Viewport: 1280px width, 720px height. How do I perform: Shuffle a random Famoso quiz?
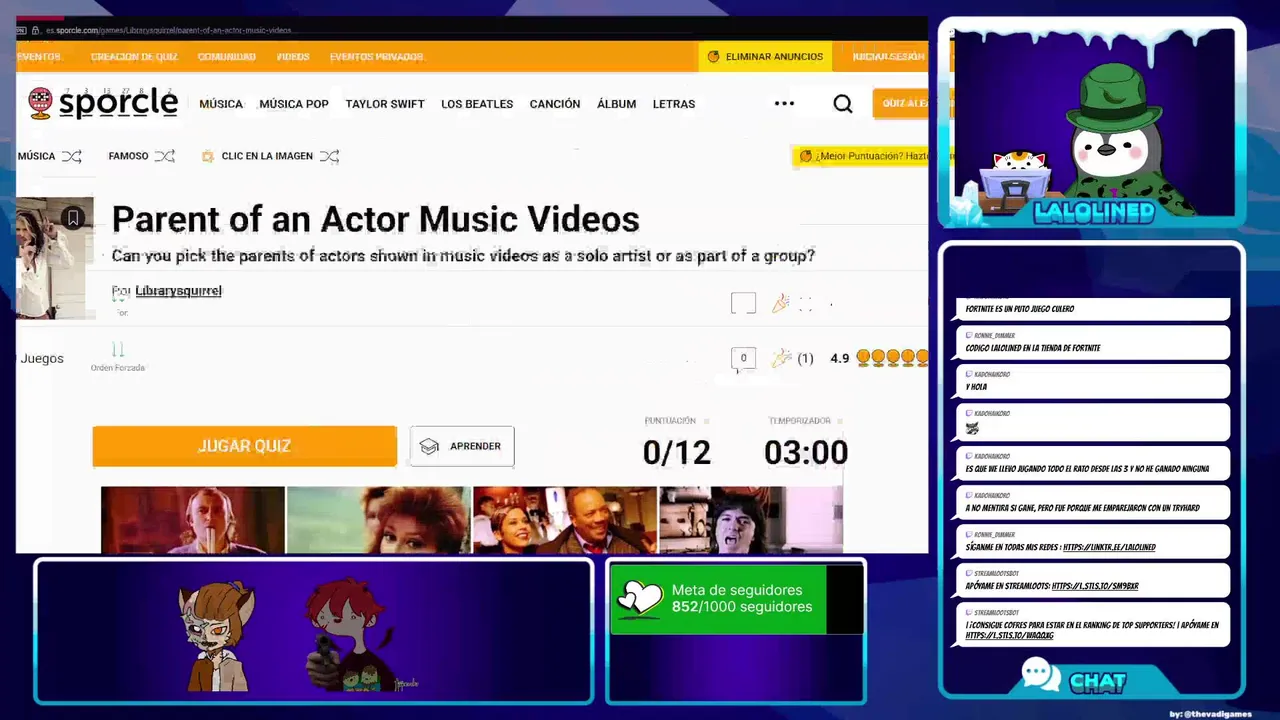coord(165,156)
